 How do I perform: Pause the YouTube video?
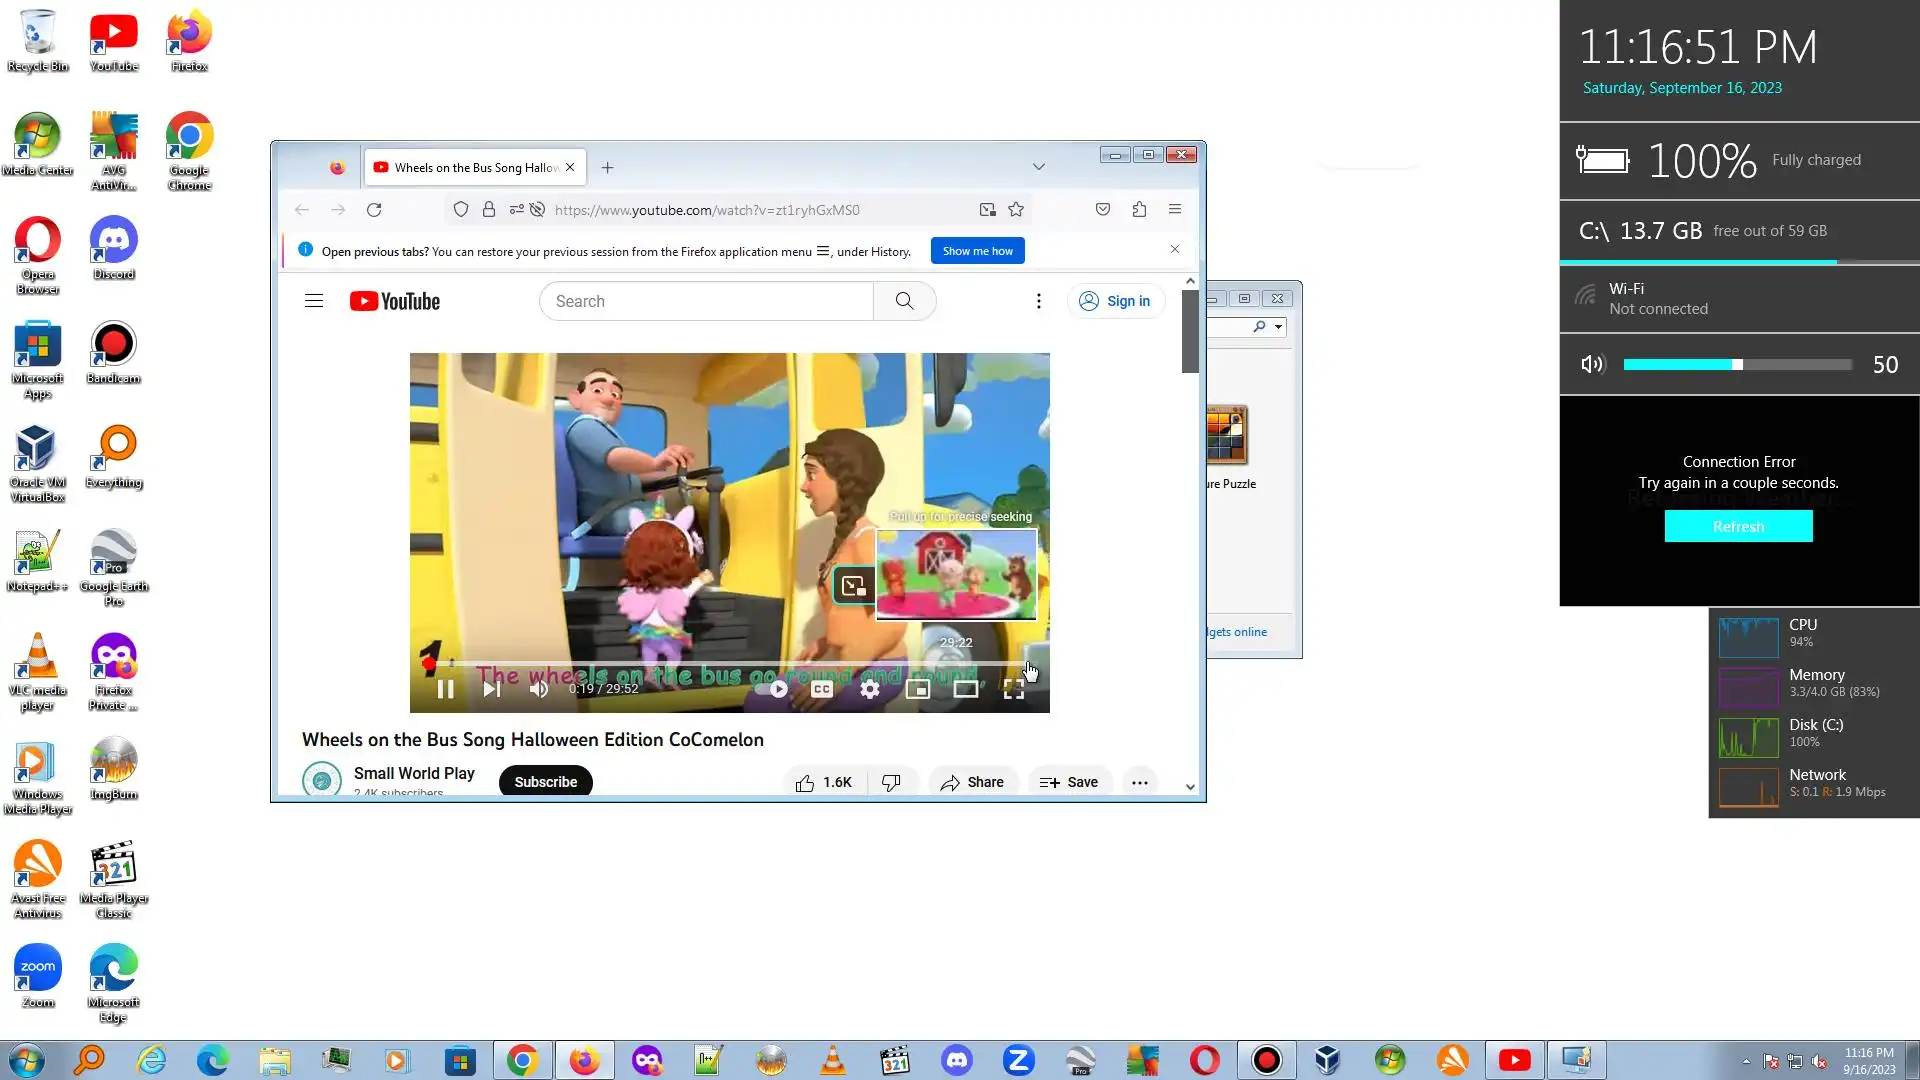pos(446,689)
